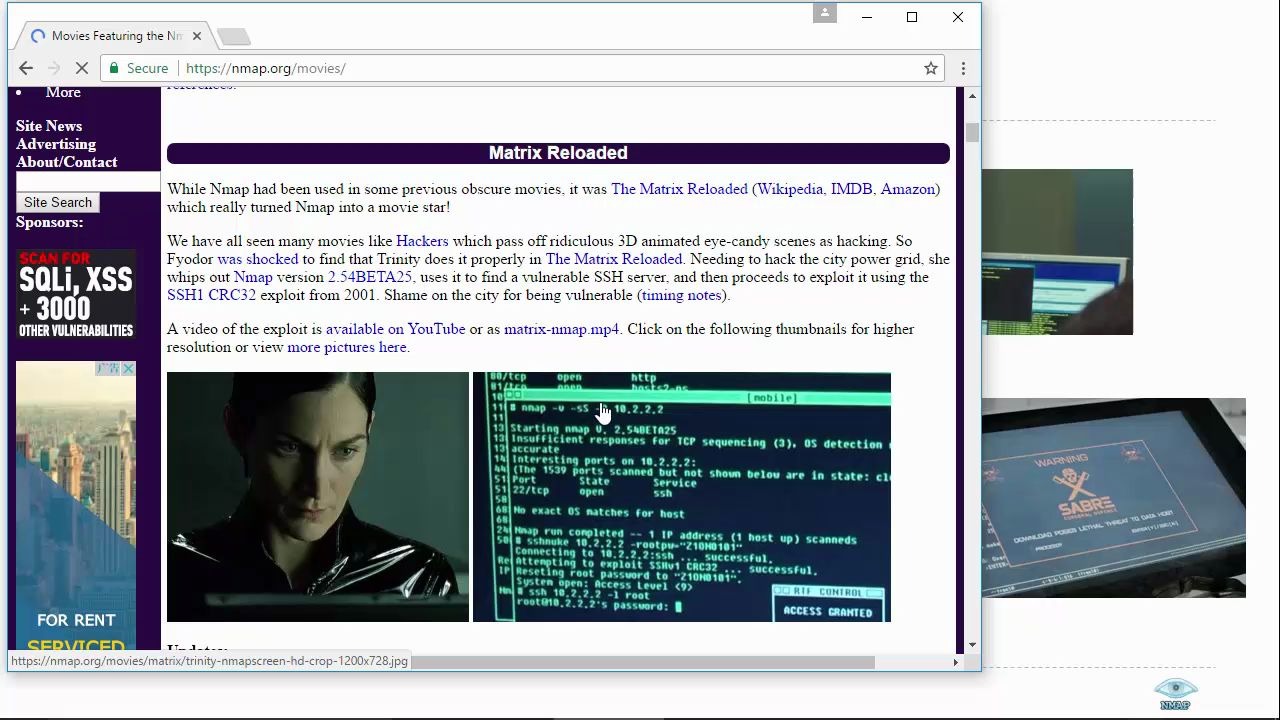Open the More link in the sidebar

point(63,92)
